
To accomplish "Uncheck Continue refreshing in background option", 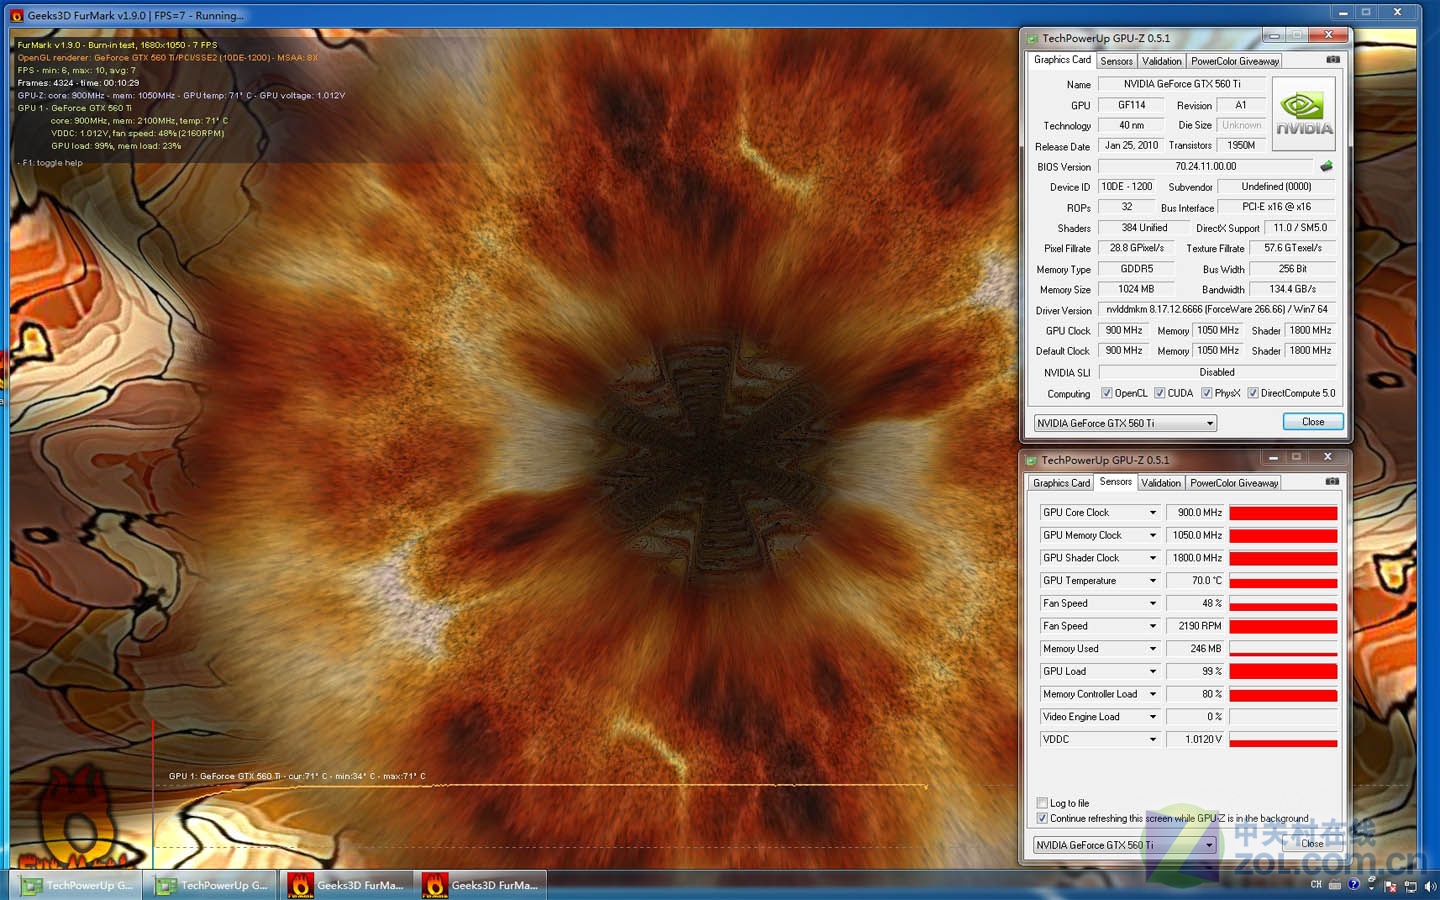I will click(1042, 818).
